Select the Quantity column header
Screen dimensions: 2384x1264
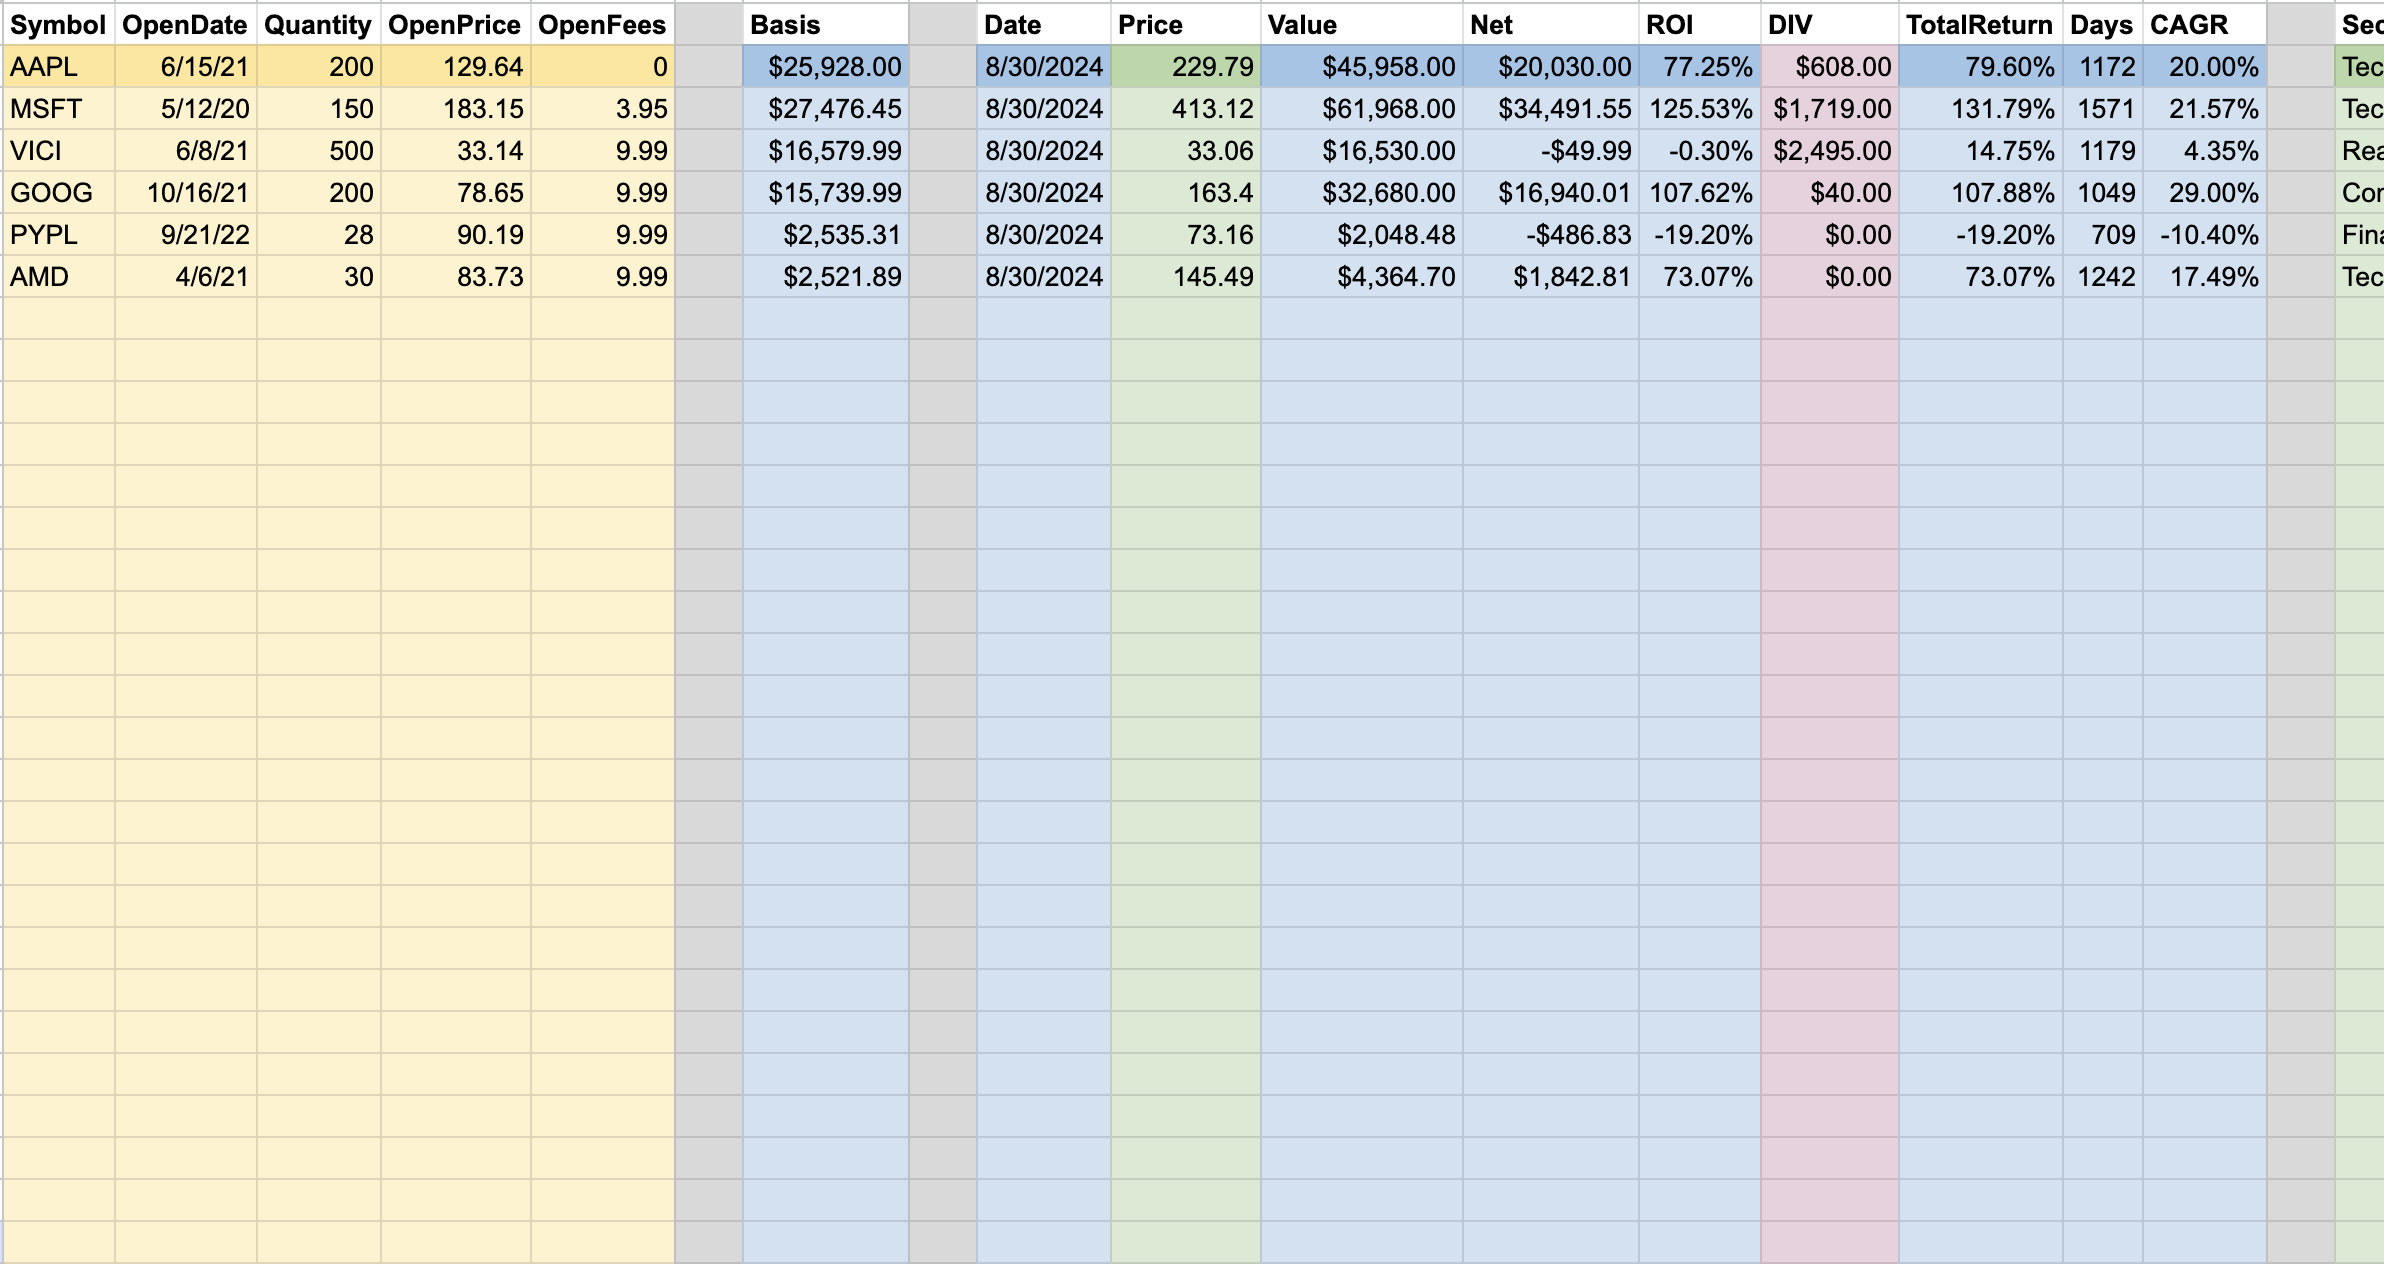point(319,25)
